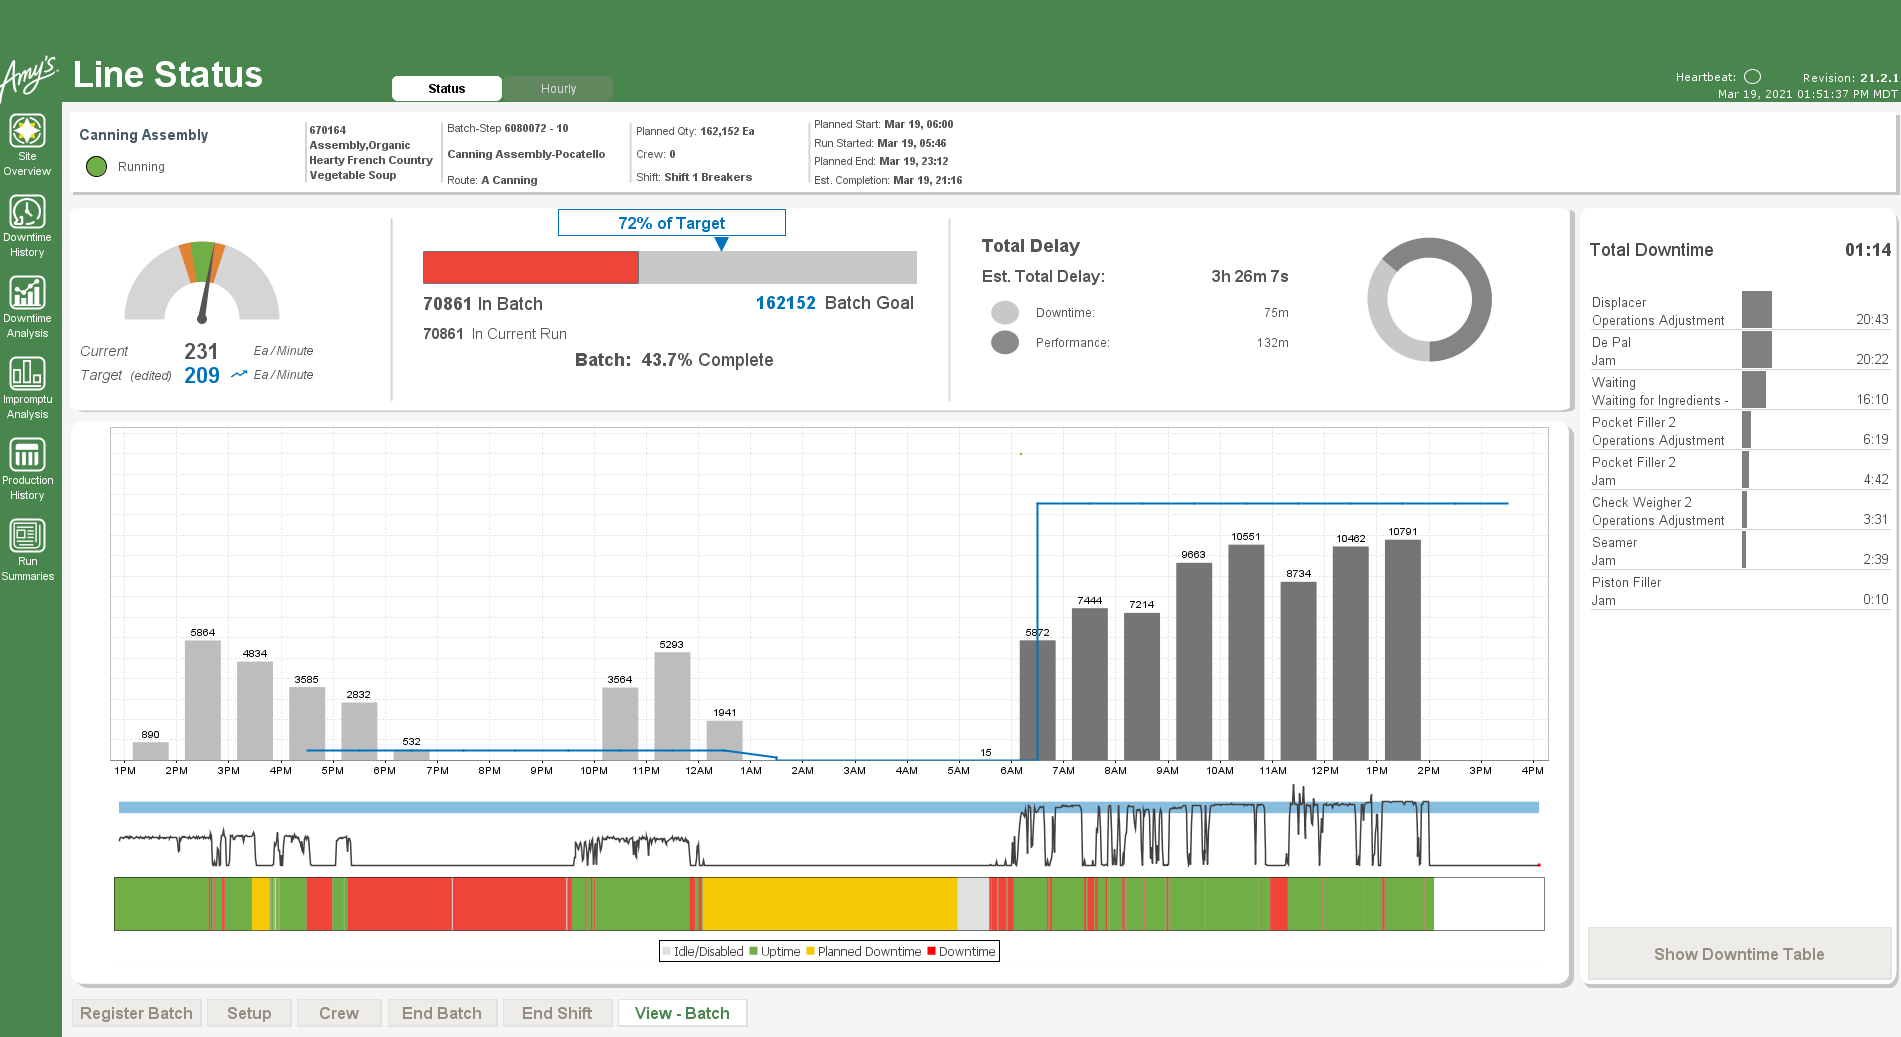Select the Idle/Disabled legend entry

click(703, 951)
